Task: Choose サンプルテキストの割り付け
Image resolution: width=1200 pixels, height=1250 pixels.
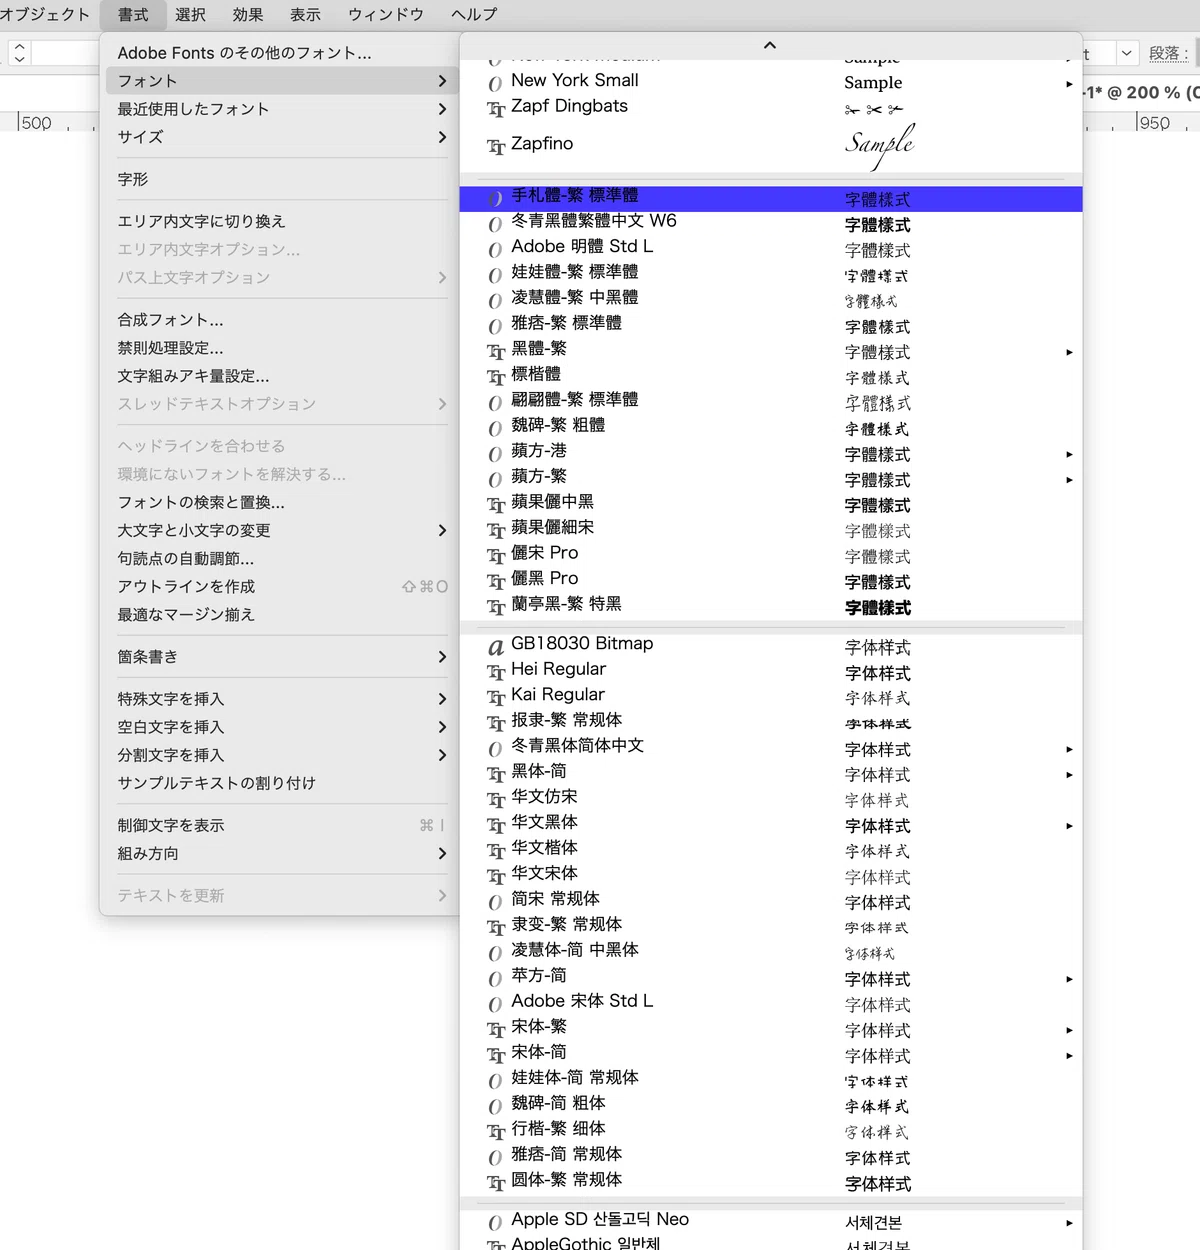Action: (280, 783)
